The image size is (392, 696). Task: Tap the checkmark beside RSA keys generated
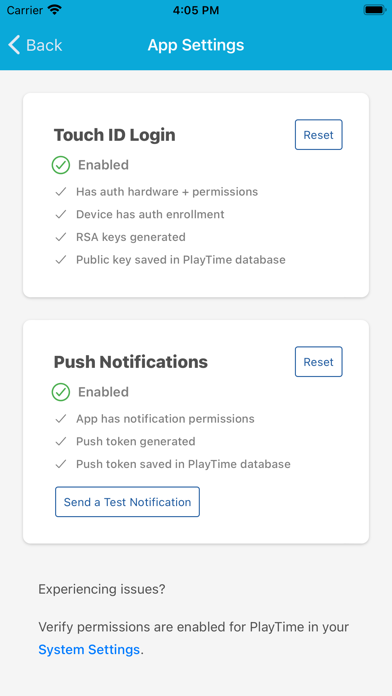click(x=61, y=237)
